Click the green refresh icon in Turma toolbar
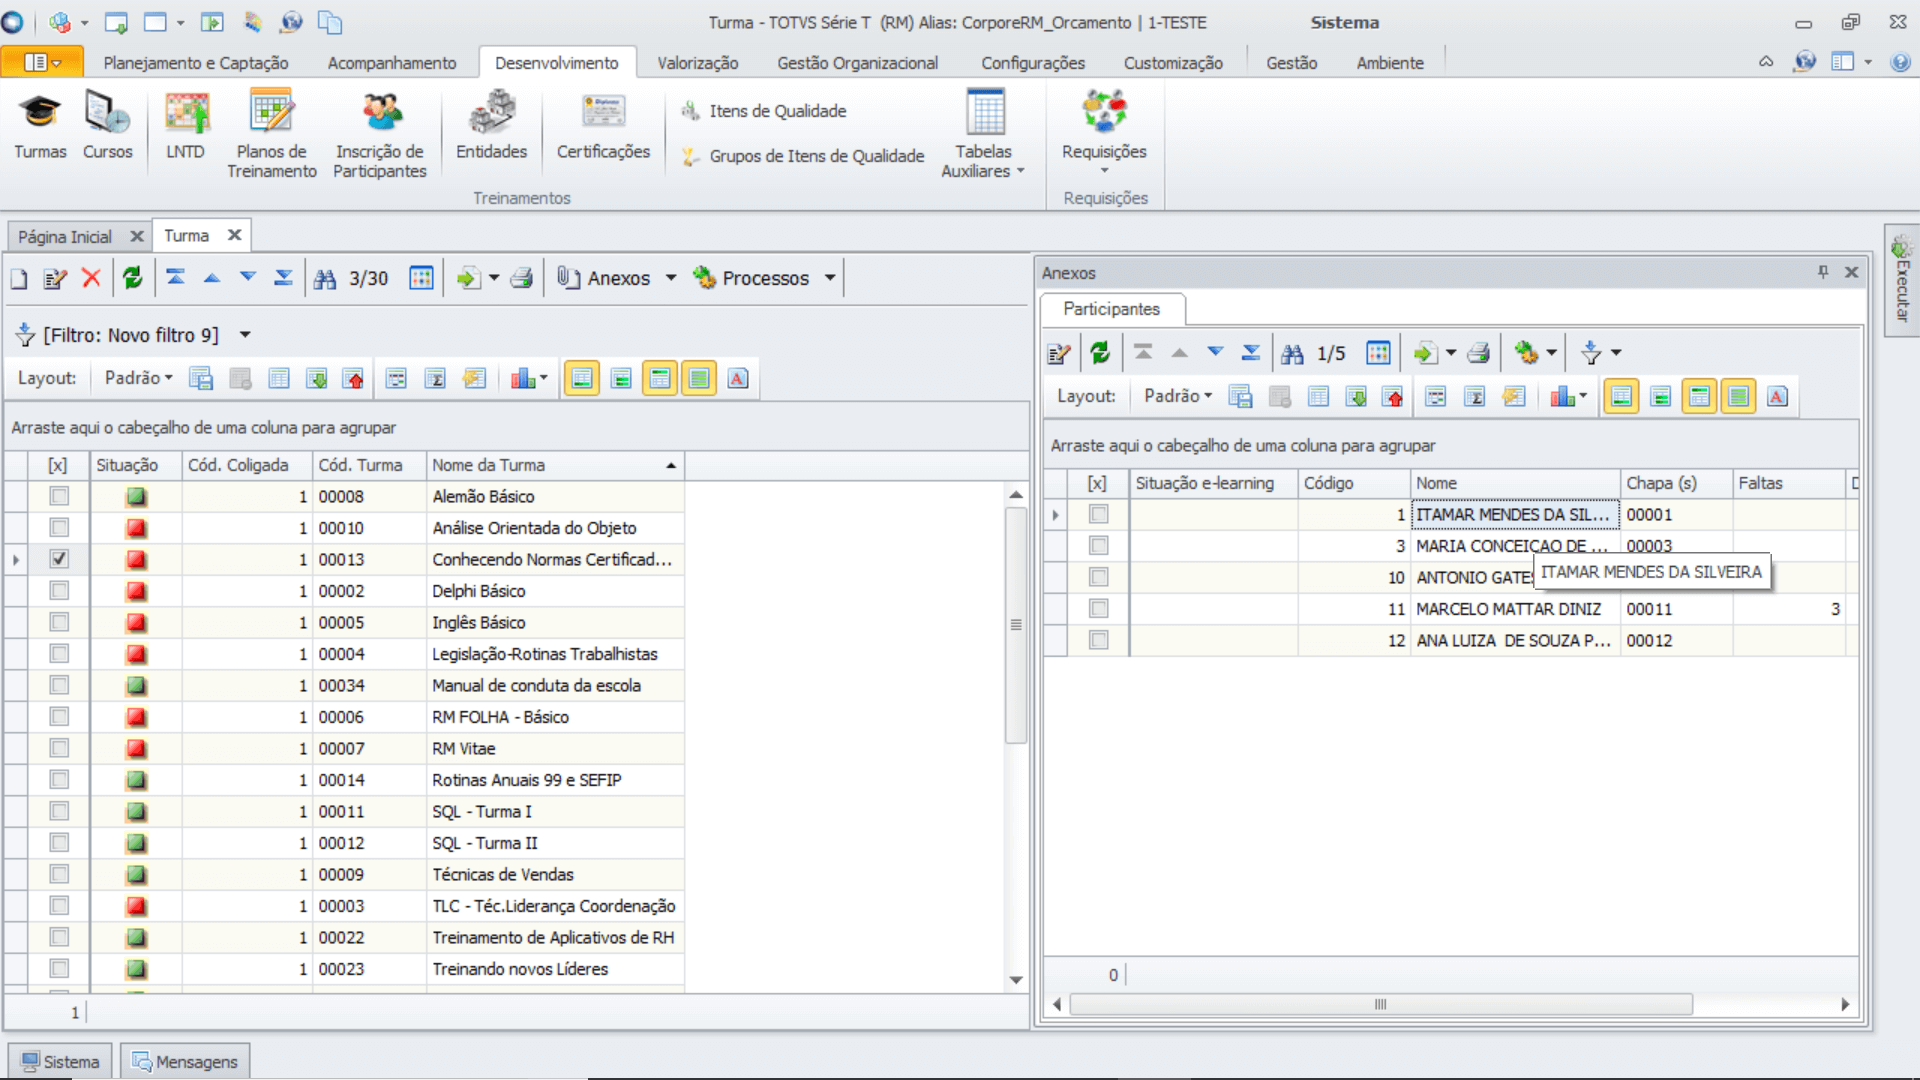1920x1080 pixels. pyautogui.click(x=132, y=278)
